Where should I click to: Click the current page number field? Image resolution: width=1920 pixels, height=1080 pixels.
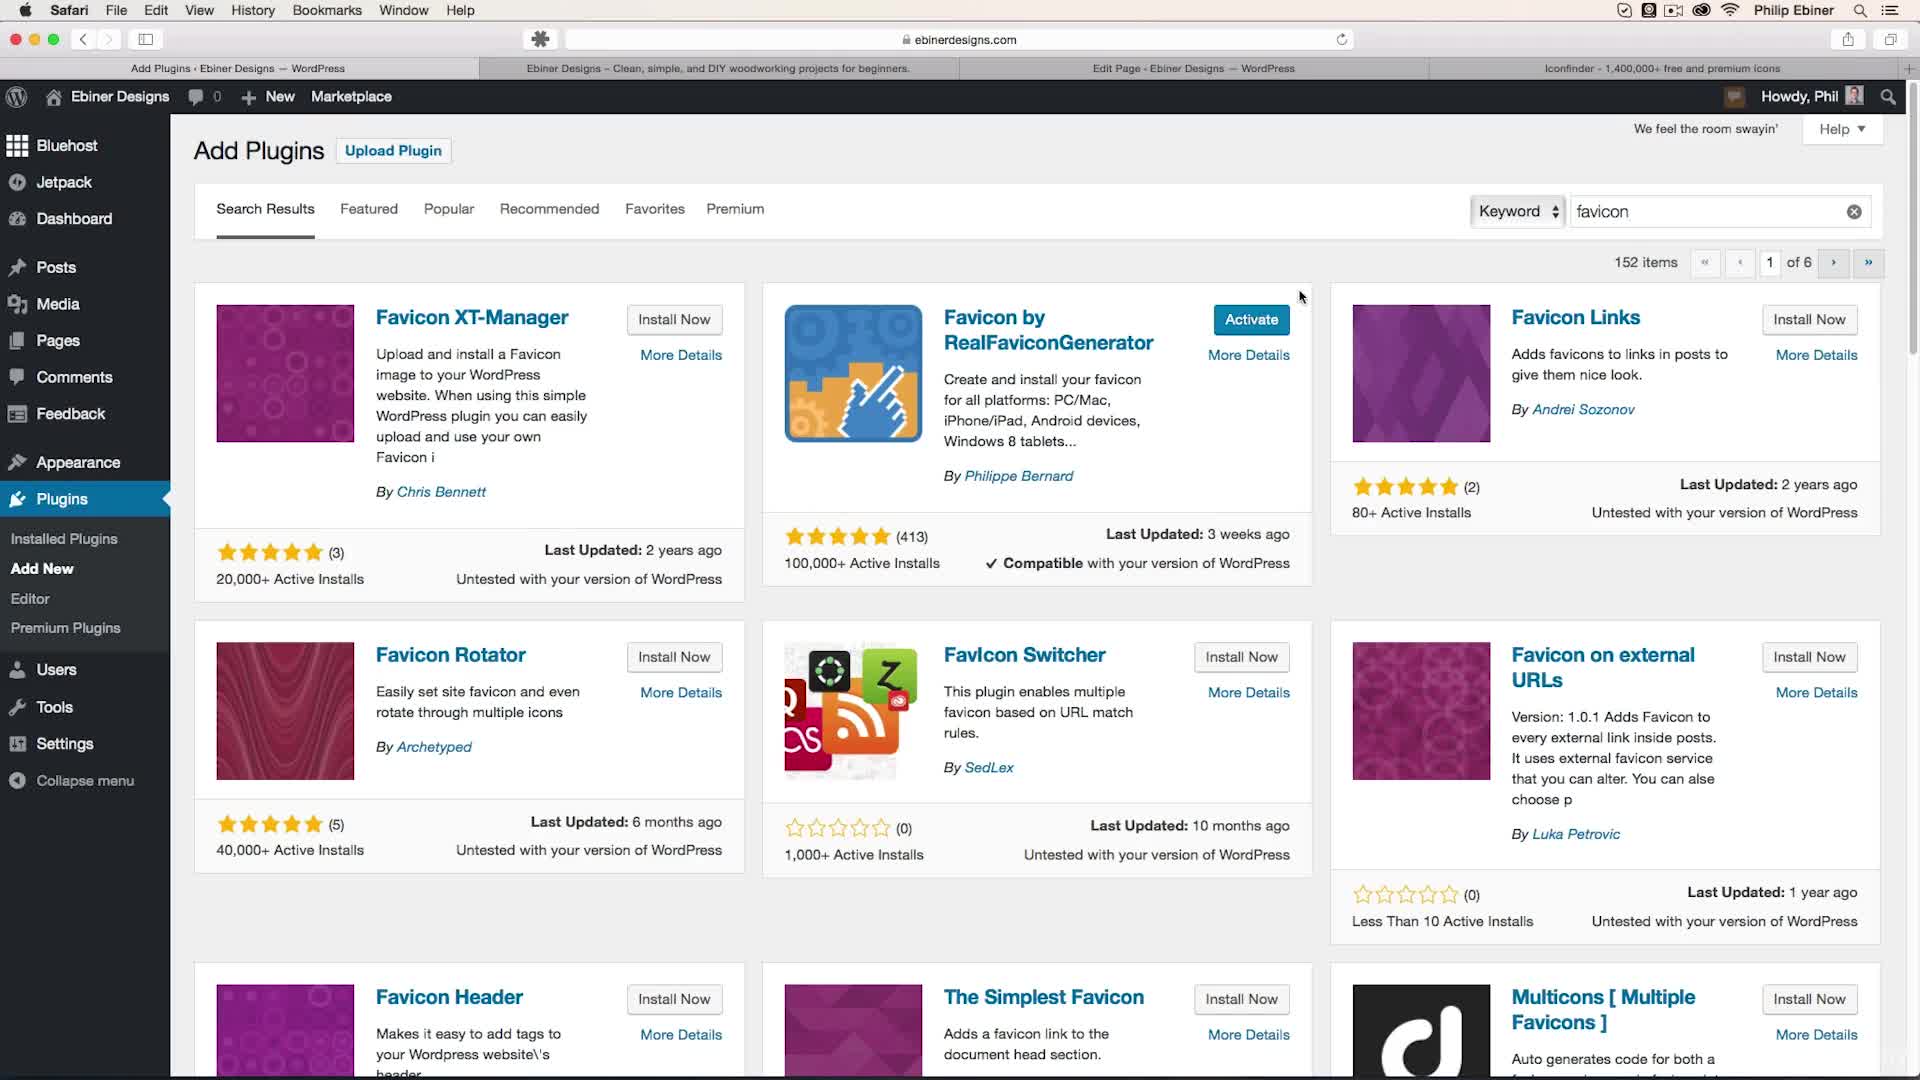click(x=1770, y=263)
